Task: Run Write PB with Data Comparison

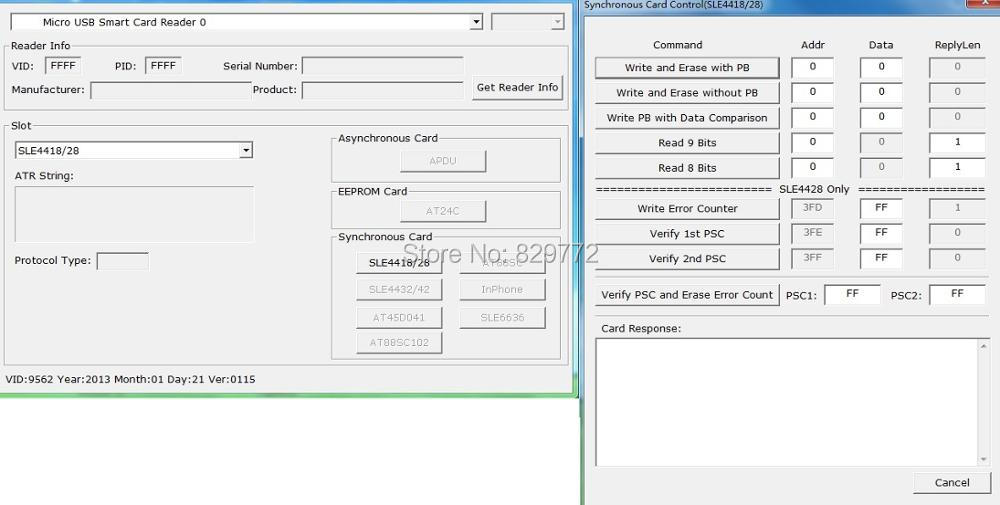Action: tap(687, 118)
